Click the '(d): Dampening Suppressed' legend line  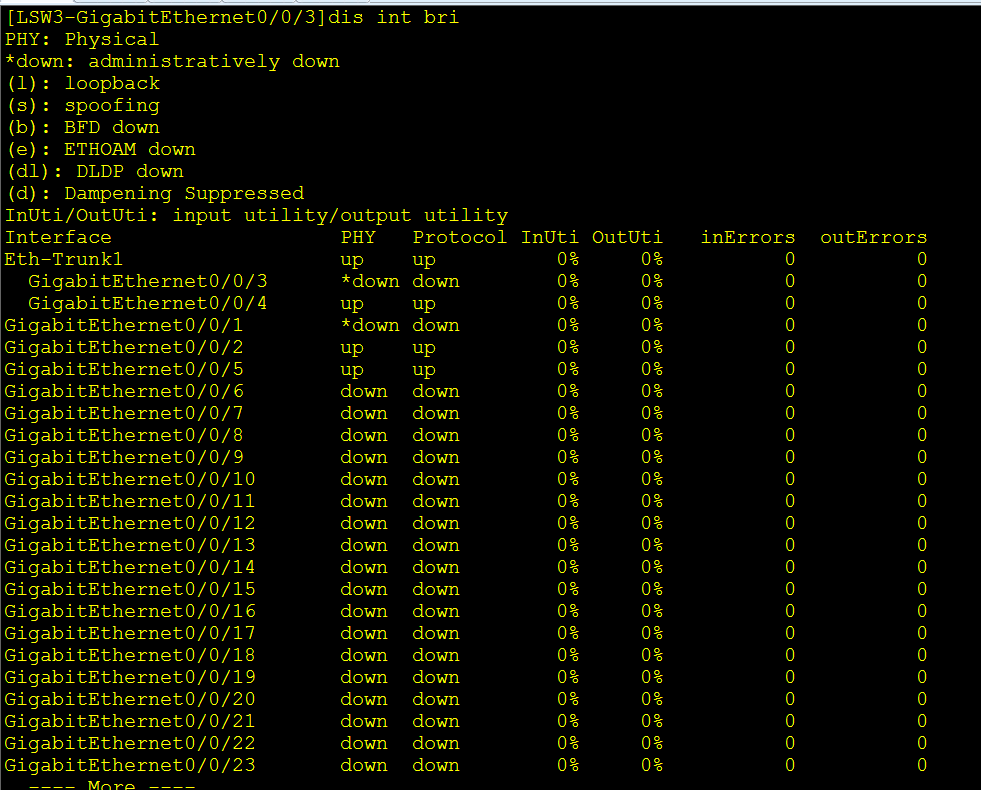(154, 193)
